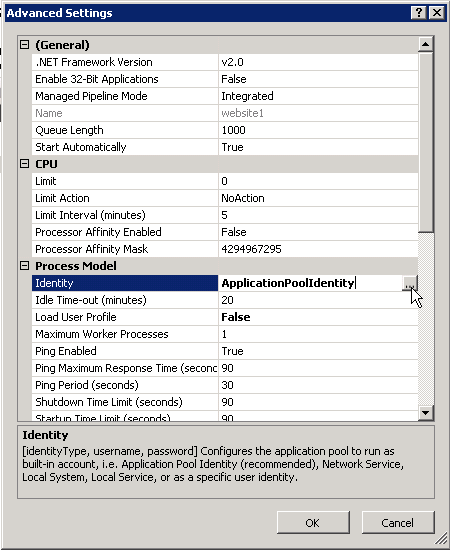Collapse the (General) section
The width and height of the screenshot is (450, 551).
click(24, 45)
